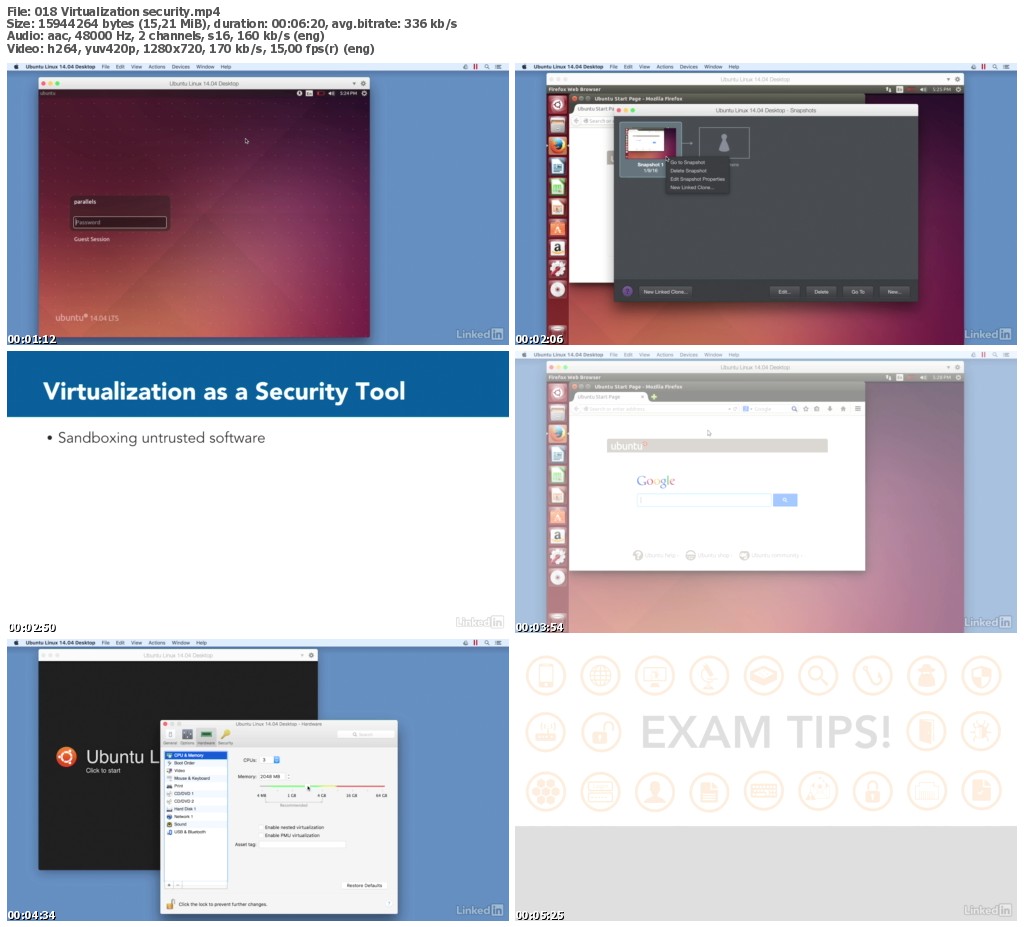Click Edit… button in Snapshots window
Image resolution: width=1024 pixels, height=927 pixels.
click(784, 292)
